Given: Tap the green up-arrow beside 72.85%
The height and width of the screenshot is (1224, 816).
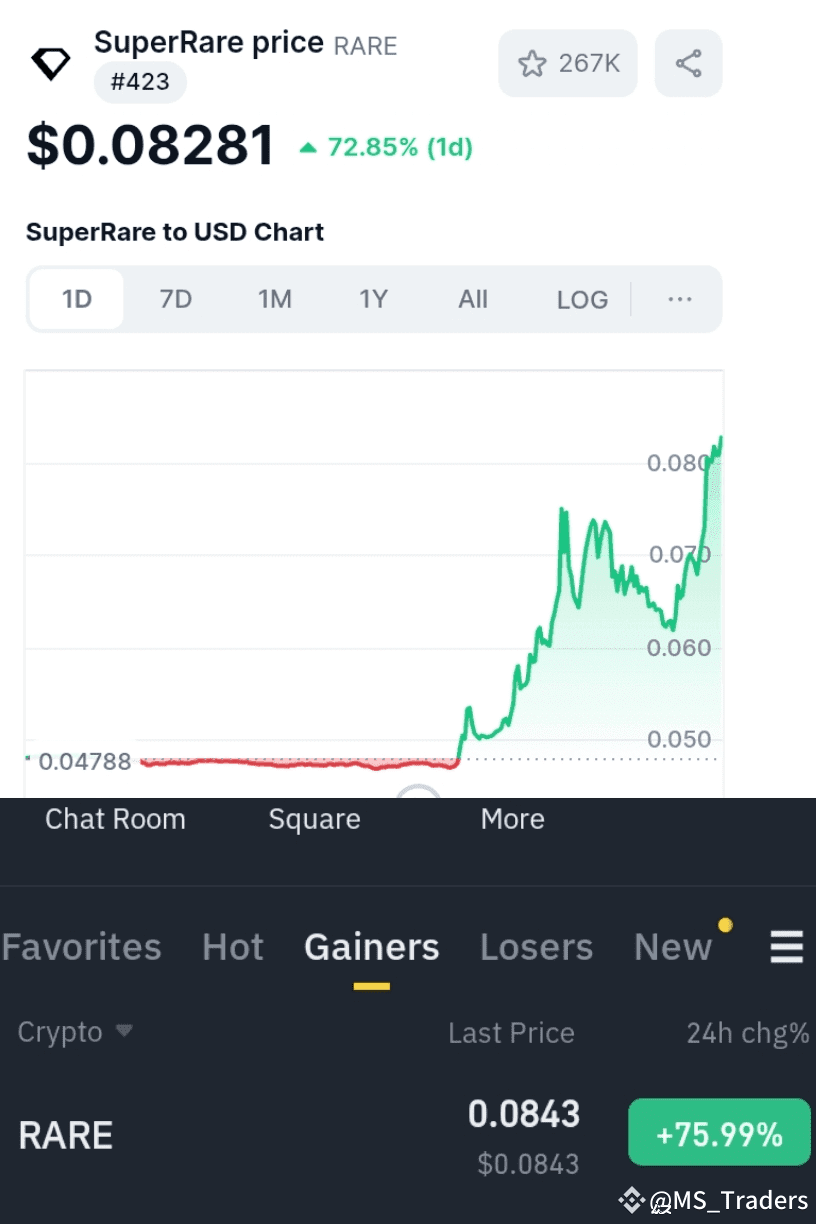Looking at the screenshot, I should [310, 146].
